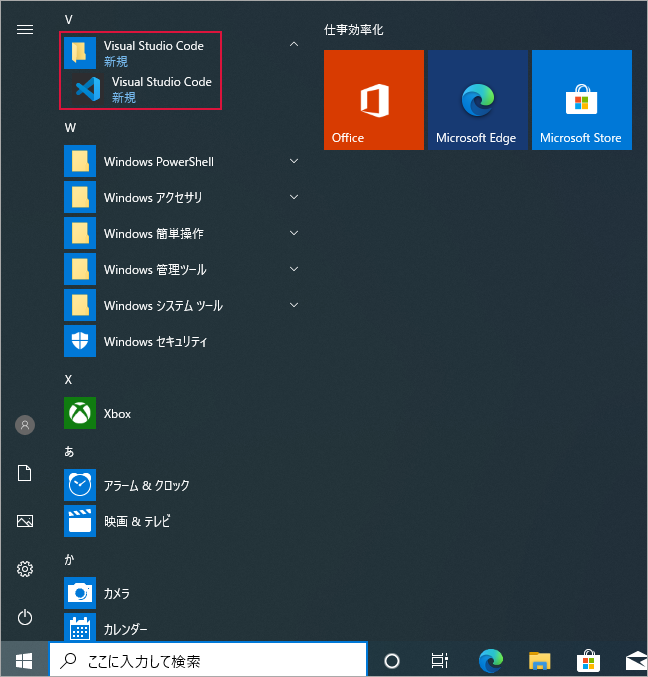Click the Cortana circle taskbar icon
The image size is (648, 677).
(x=392, y=661)
